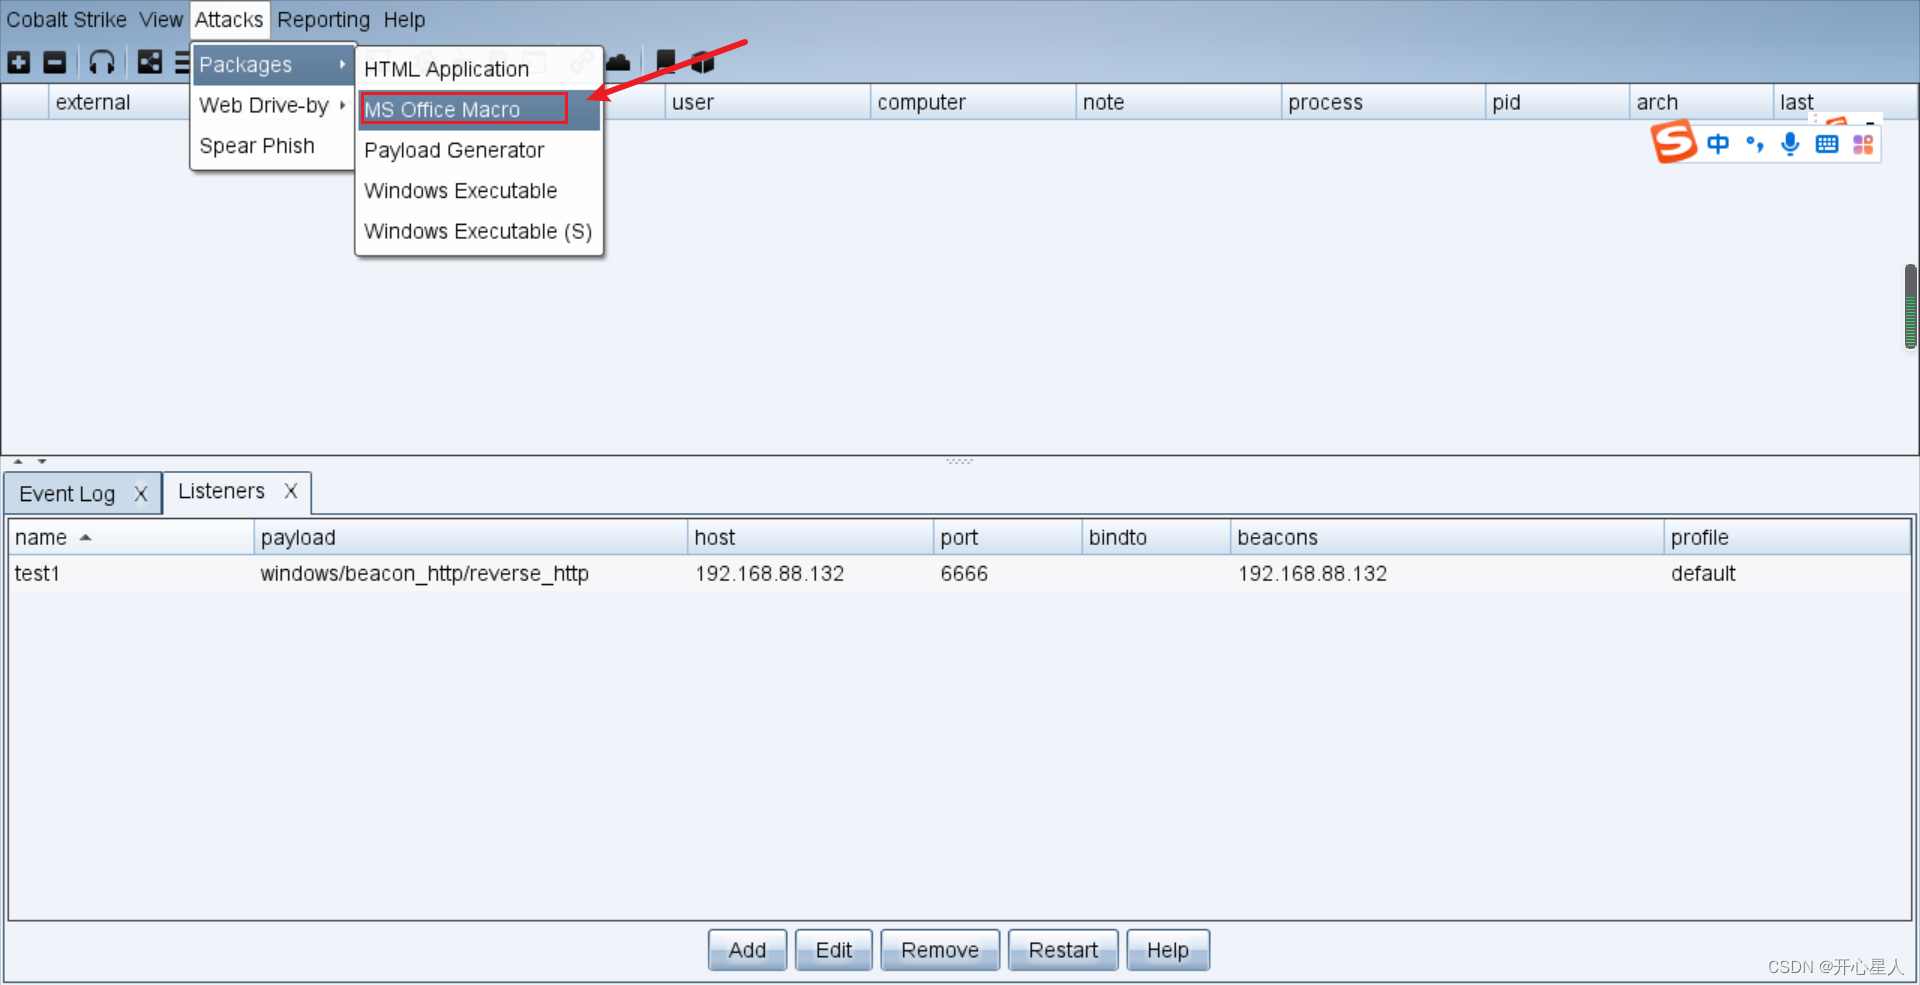The image size is (1920, 985).
Task: Toggle Chinese/English input mode button
Action: coord(1718,144)
